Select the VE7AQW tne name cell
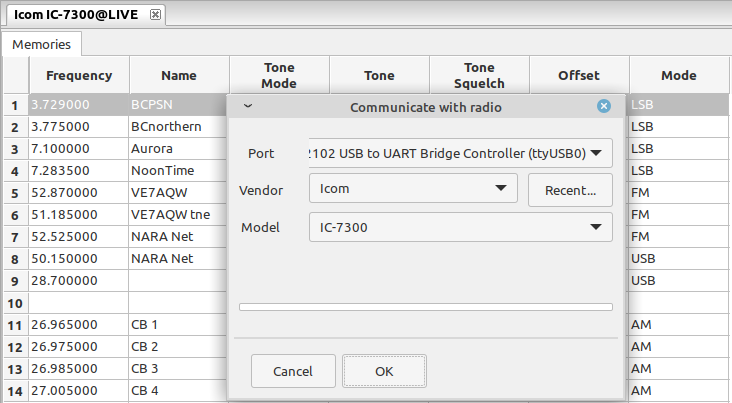Image resolution: width=732 pixels, height=403 pixels. 178,214
